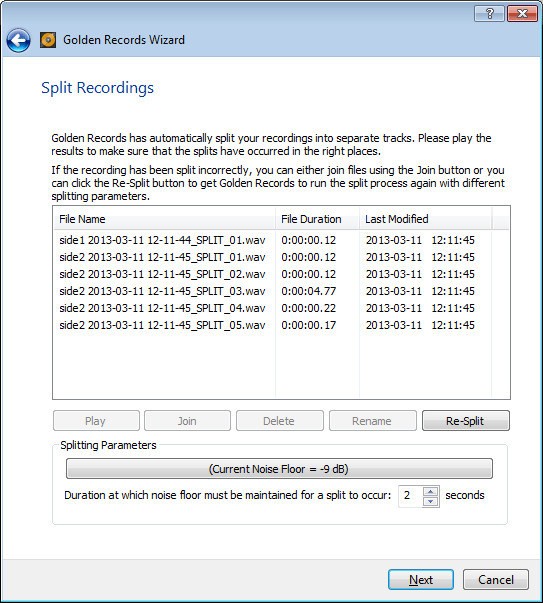Go back with the blue arrow button
The width and height of the screenshot is (543, 603).
tap(18, 40)
